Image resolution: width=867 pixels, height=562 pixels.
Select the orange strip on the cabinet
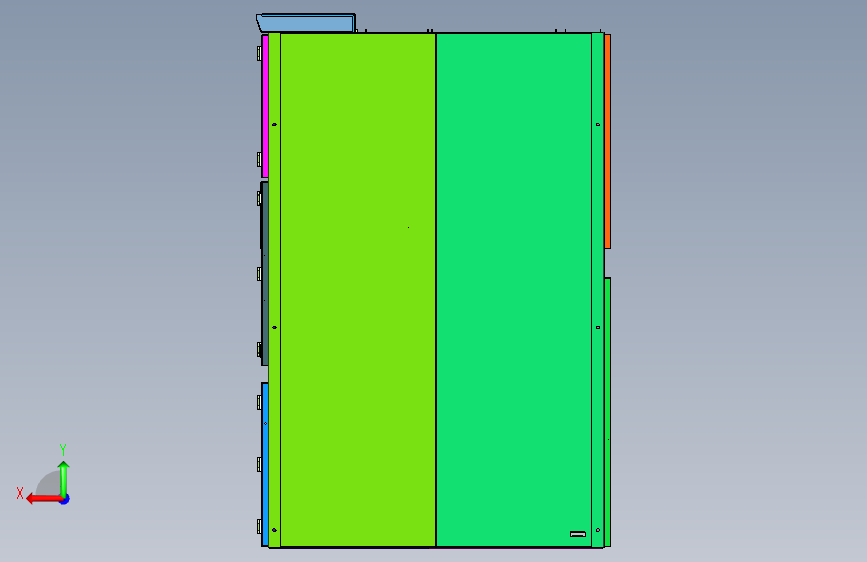(607, 141)
